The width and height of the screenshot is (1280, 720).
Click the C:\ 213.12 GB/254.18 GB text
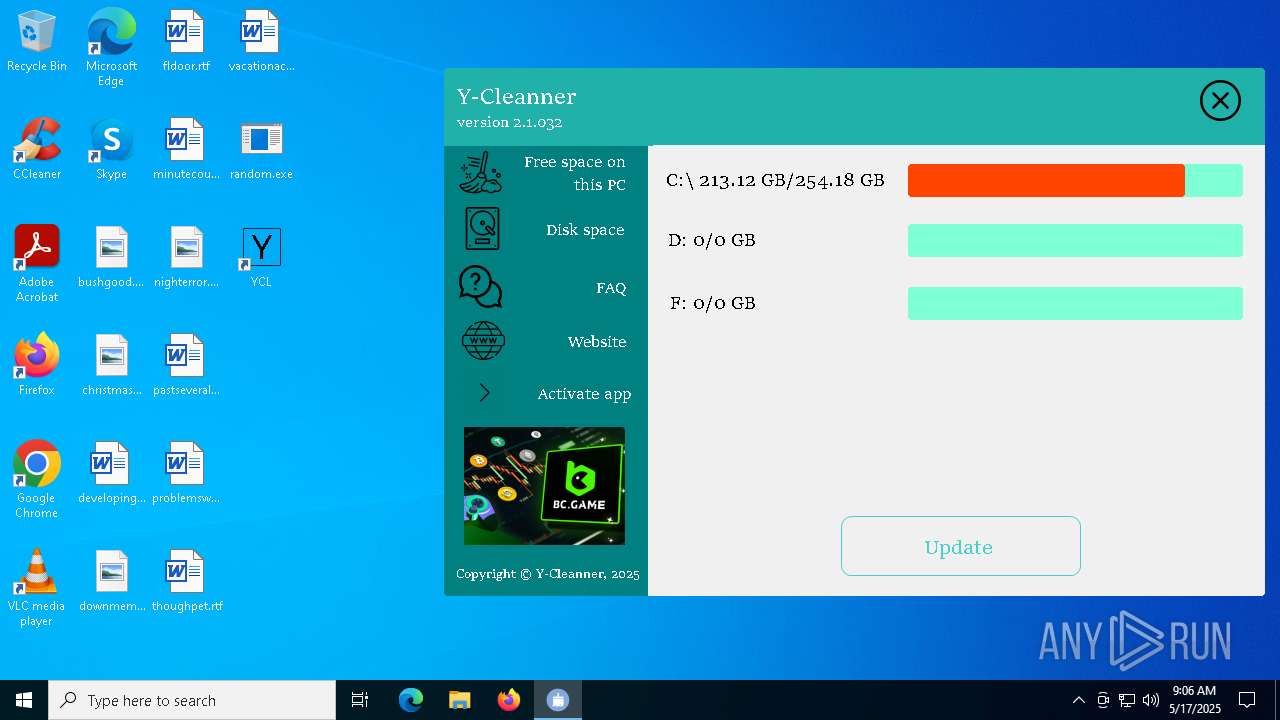[x=775, y=181]
